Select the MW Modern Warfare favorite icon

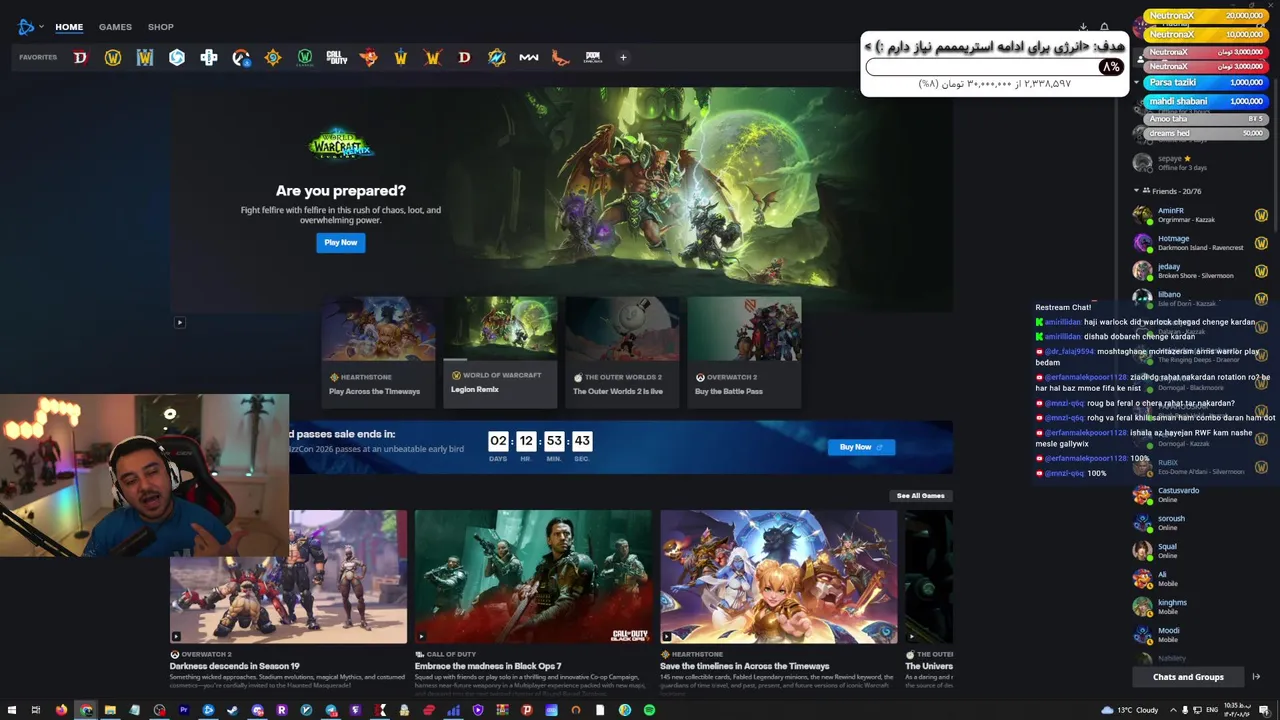pyautogui.click(x=529, y=58)
